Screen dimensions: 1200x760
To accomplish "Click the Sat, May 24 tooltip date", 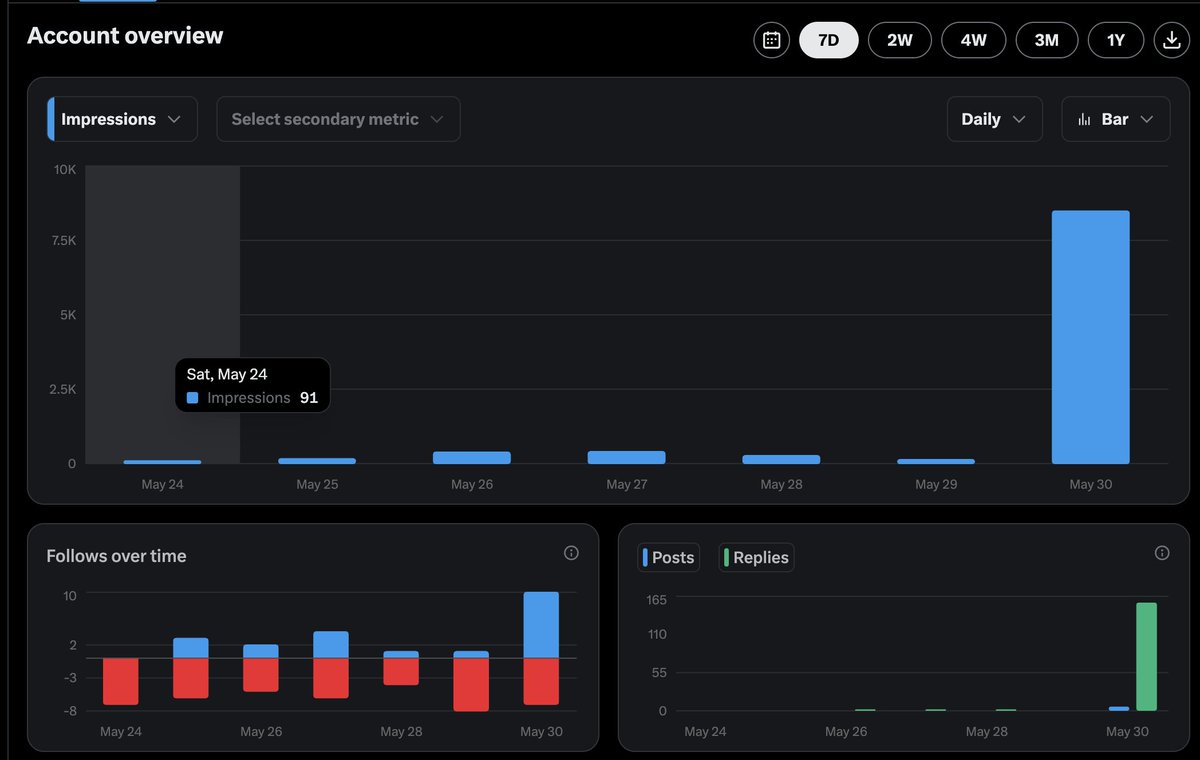I will coord(227,374).
